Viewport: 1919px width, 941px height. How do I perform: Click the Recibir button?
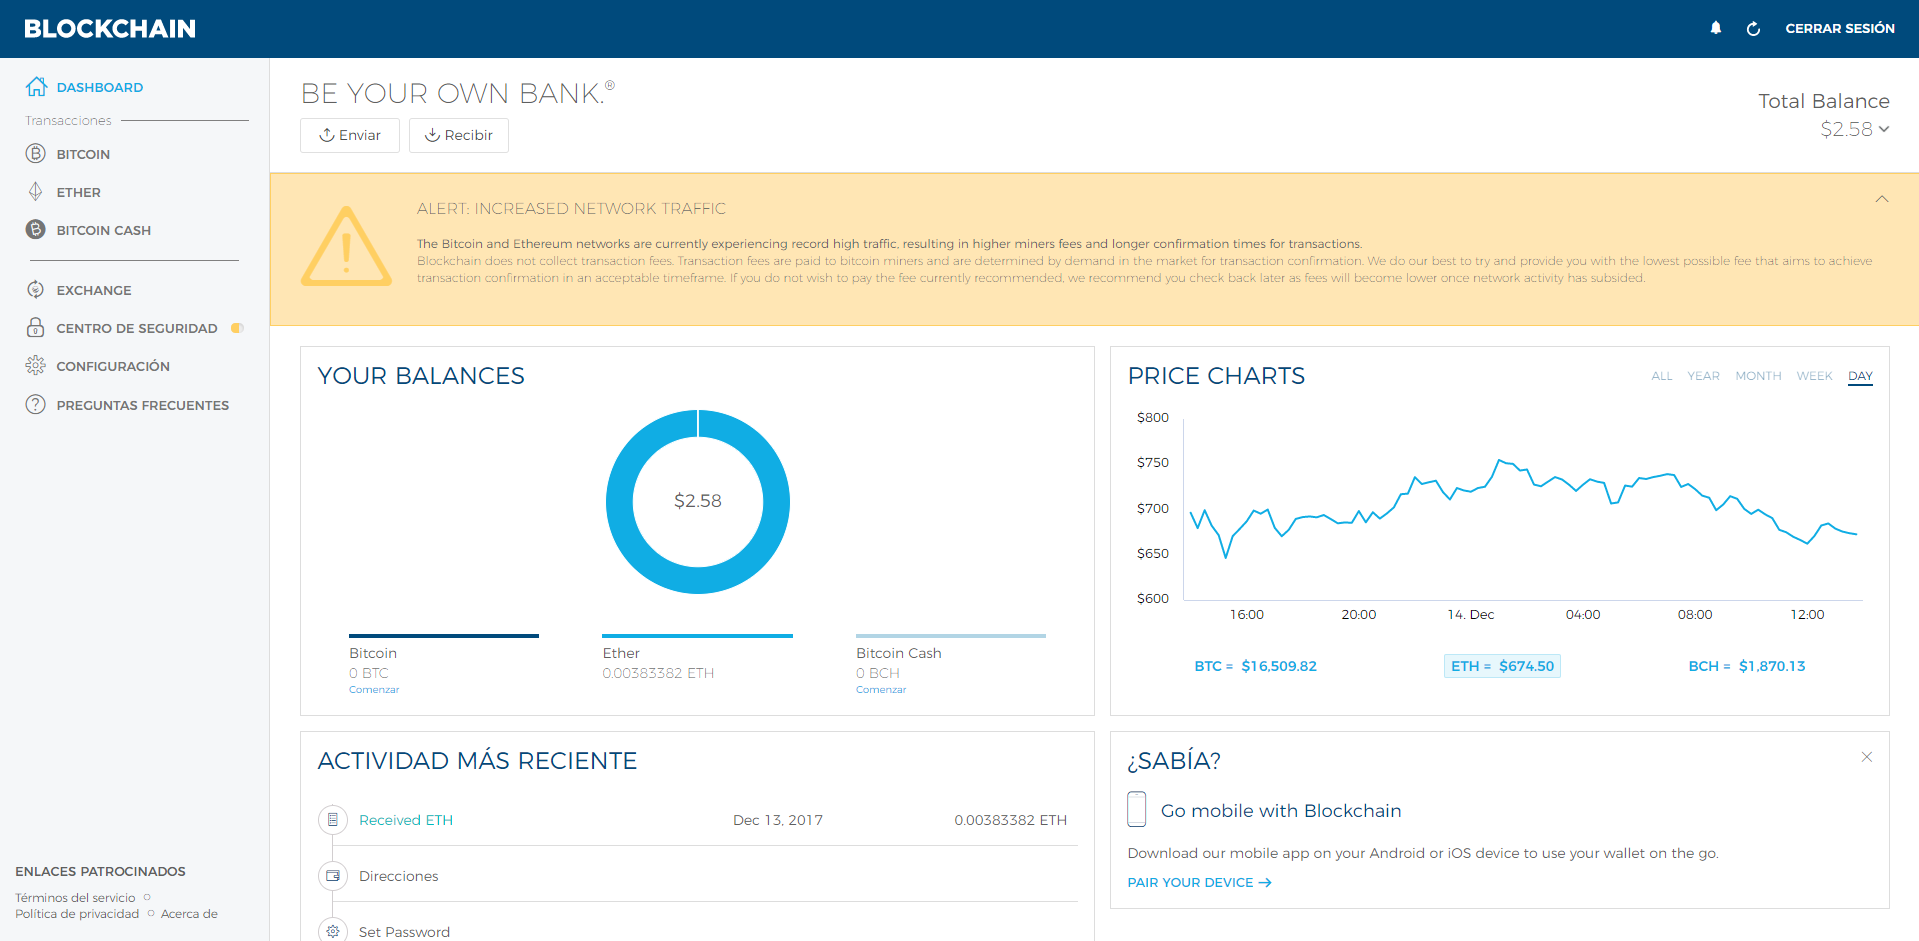459,135
